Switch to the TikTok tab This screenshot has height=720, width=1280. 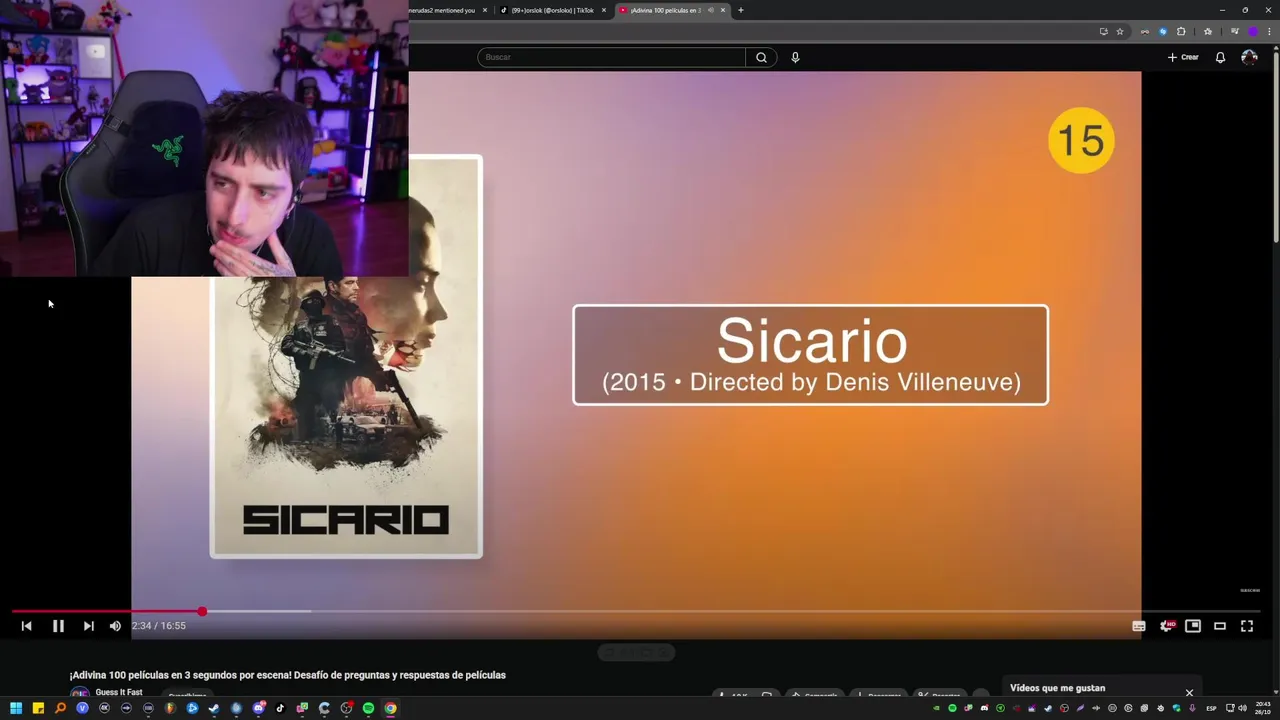pyautogui.click(x=552, y=10)
